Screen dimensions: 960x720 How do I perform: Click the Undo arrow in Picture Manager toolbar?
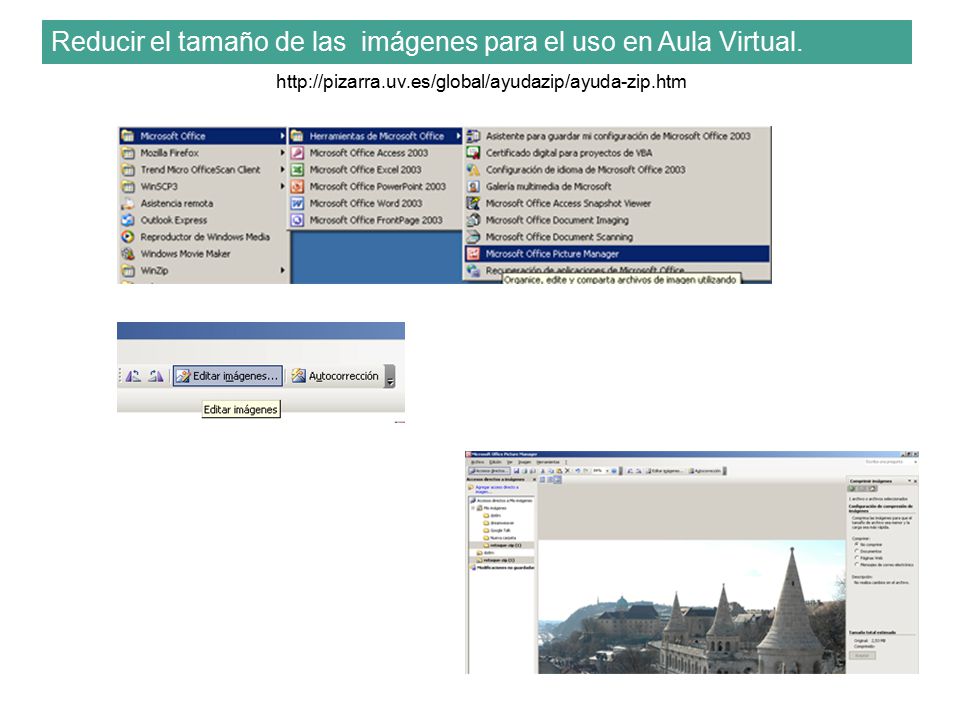578,471
